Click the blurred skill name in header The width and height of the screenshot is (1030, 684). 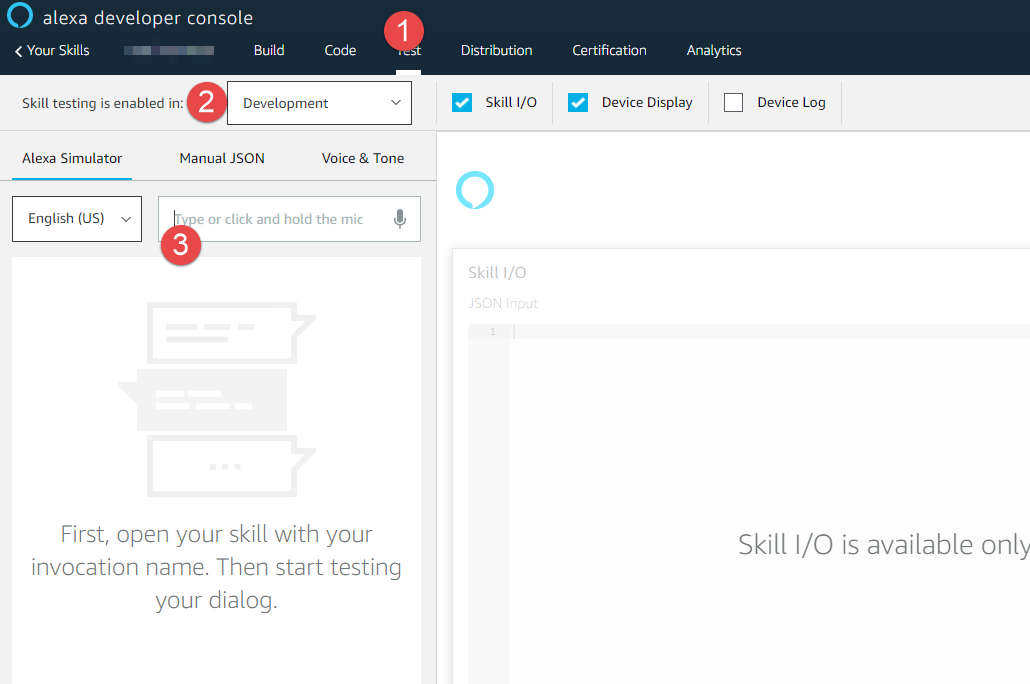click(x=169, y=51)
